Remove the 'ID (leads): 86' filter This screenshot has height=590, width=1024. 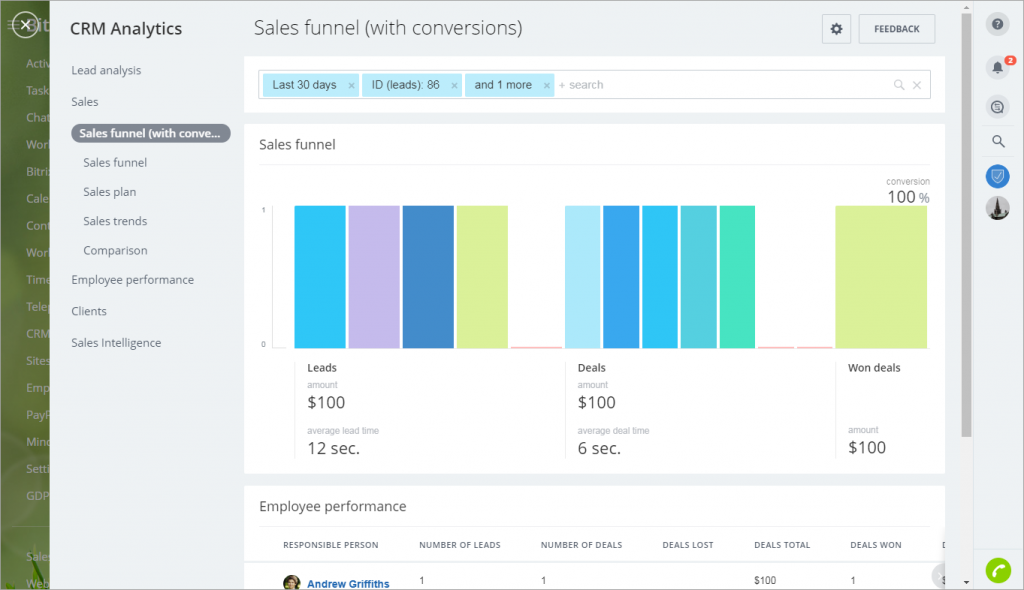[454, 86]
